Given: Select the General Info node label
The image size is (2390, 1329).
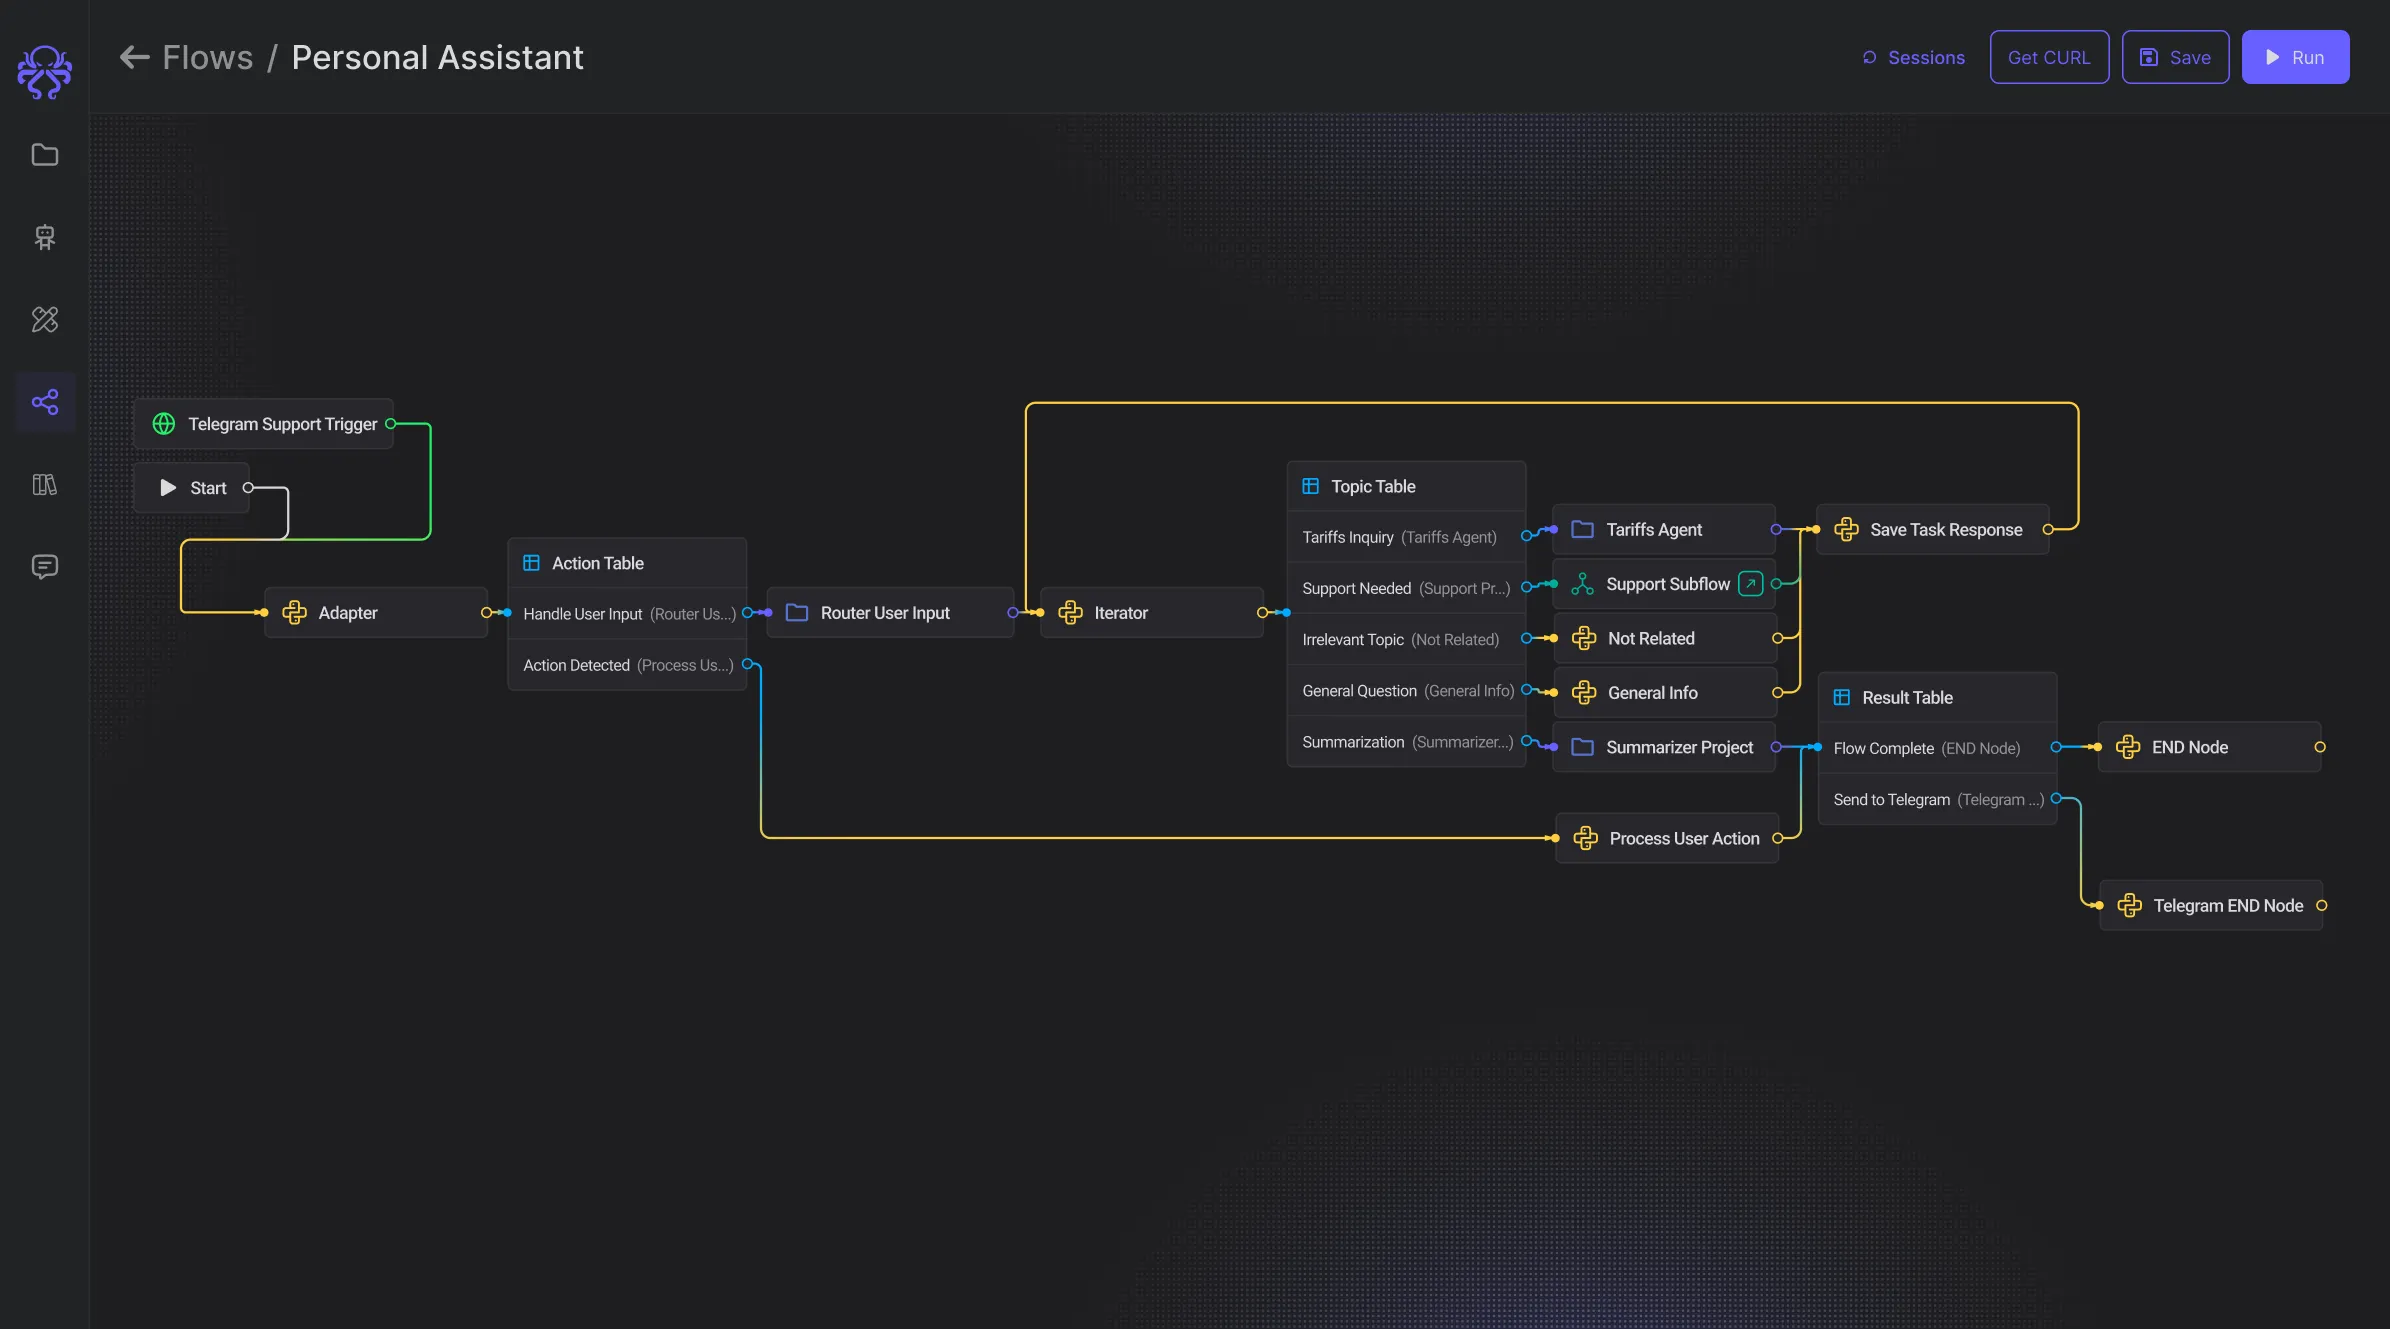Looking at the screenshot, I should coord(1653,693).
